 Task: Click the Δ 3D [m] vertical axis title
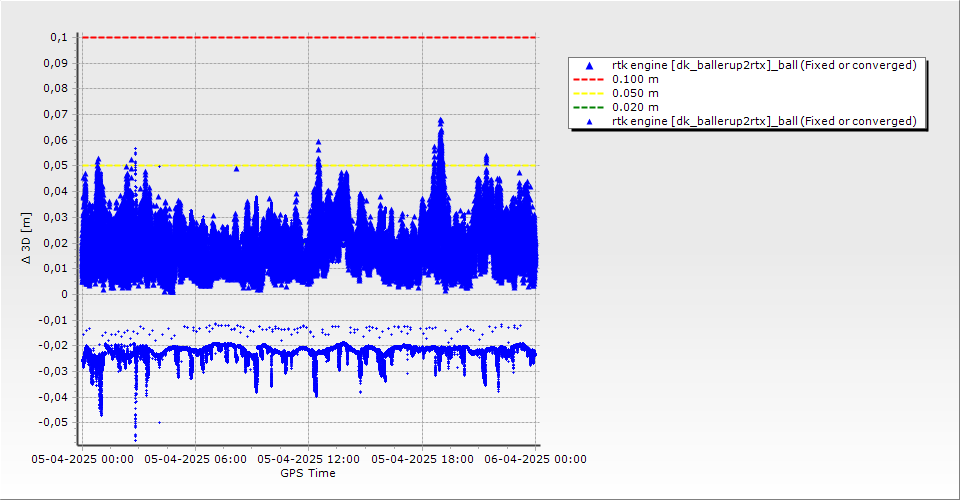tap(27, 236)
